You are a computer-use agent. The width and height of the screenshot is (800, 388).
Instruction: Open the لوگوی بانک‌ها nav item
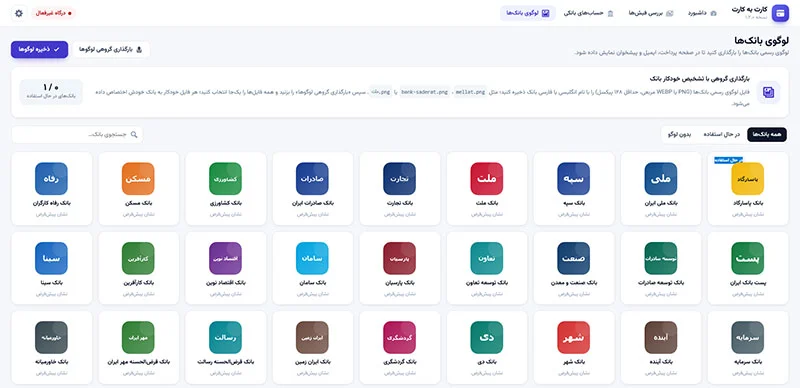click(528, 13)
